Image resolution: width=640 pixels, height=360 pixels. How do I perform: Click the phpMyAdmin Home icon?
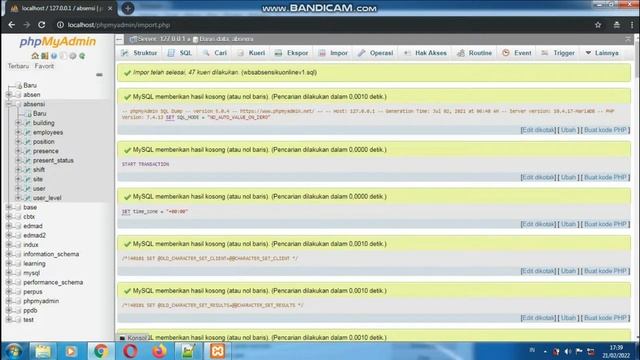[x=35, y=56]
